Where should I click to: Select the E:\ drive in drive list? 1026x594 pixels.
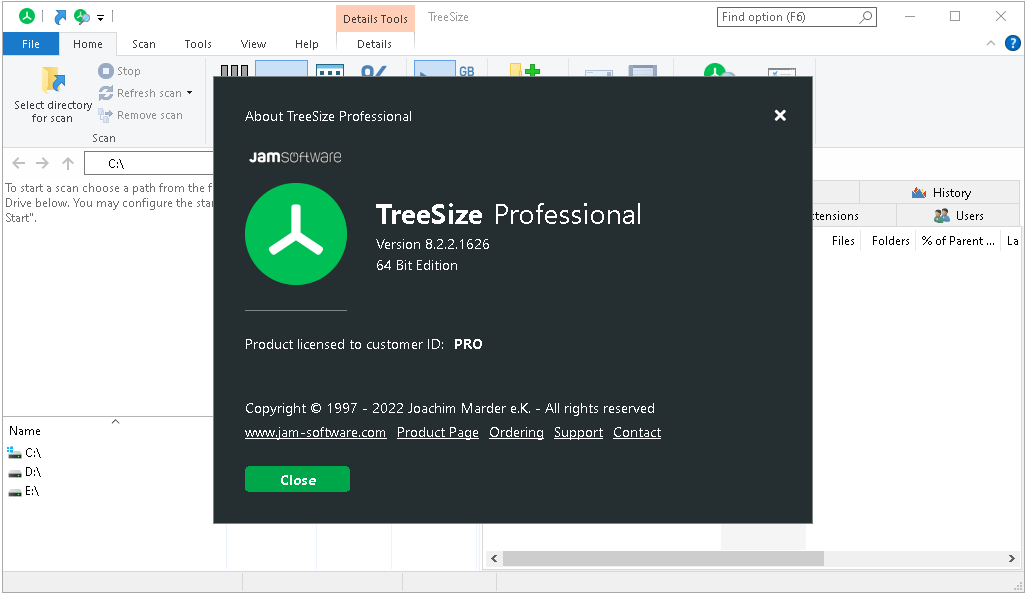[24, 491]
